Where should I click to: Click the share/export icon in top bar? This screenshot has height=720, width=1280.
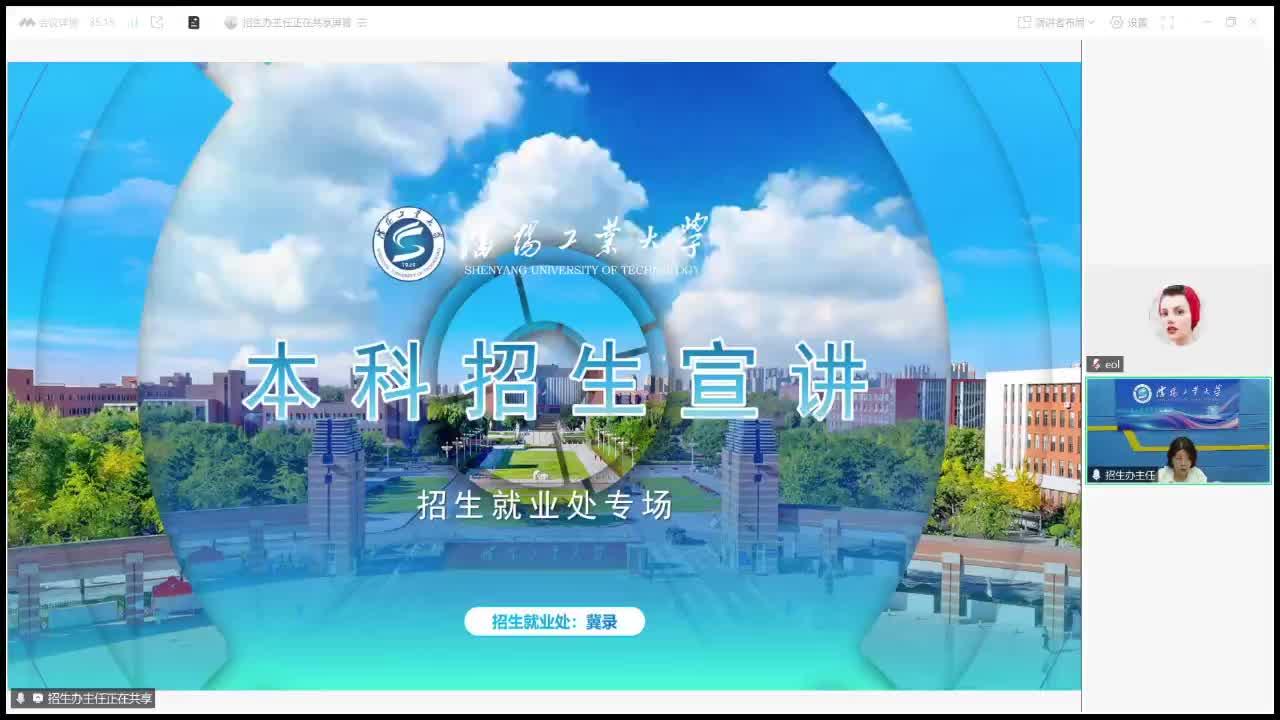(x=157, y=22)
